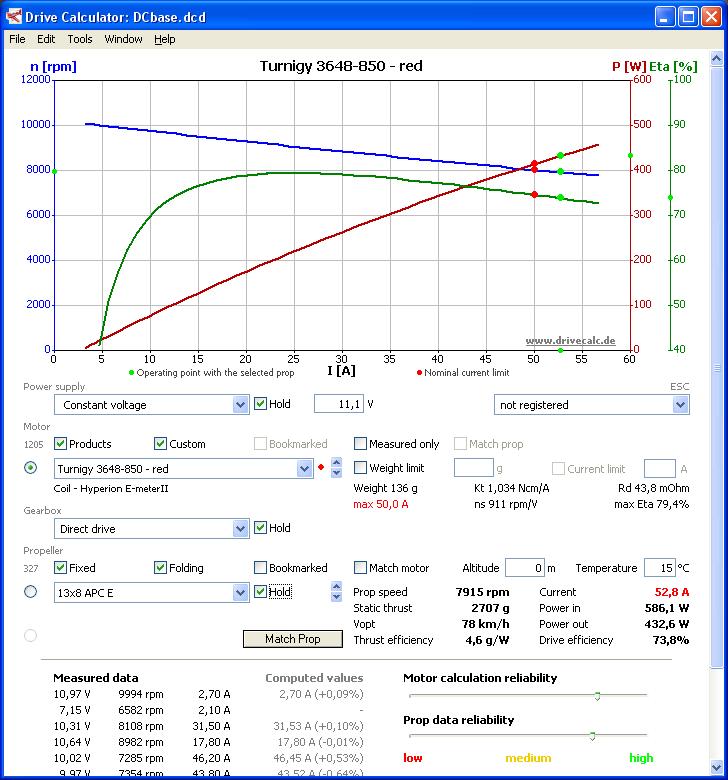
Task: Toggle the propeller Hold checkbox
Action: click(260, 591)
